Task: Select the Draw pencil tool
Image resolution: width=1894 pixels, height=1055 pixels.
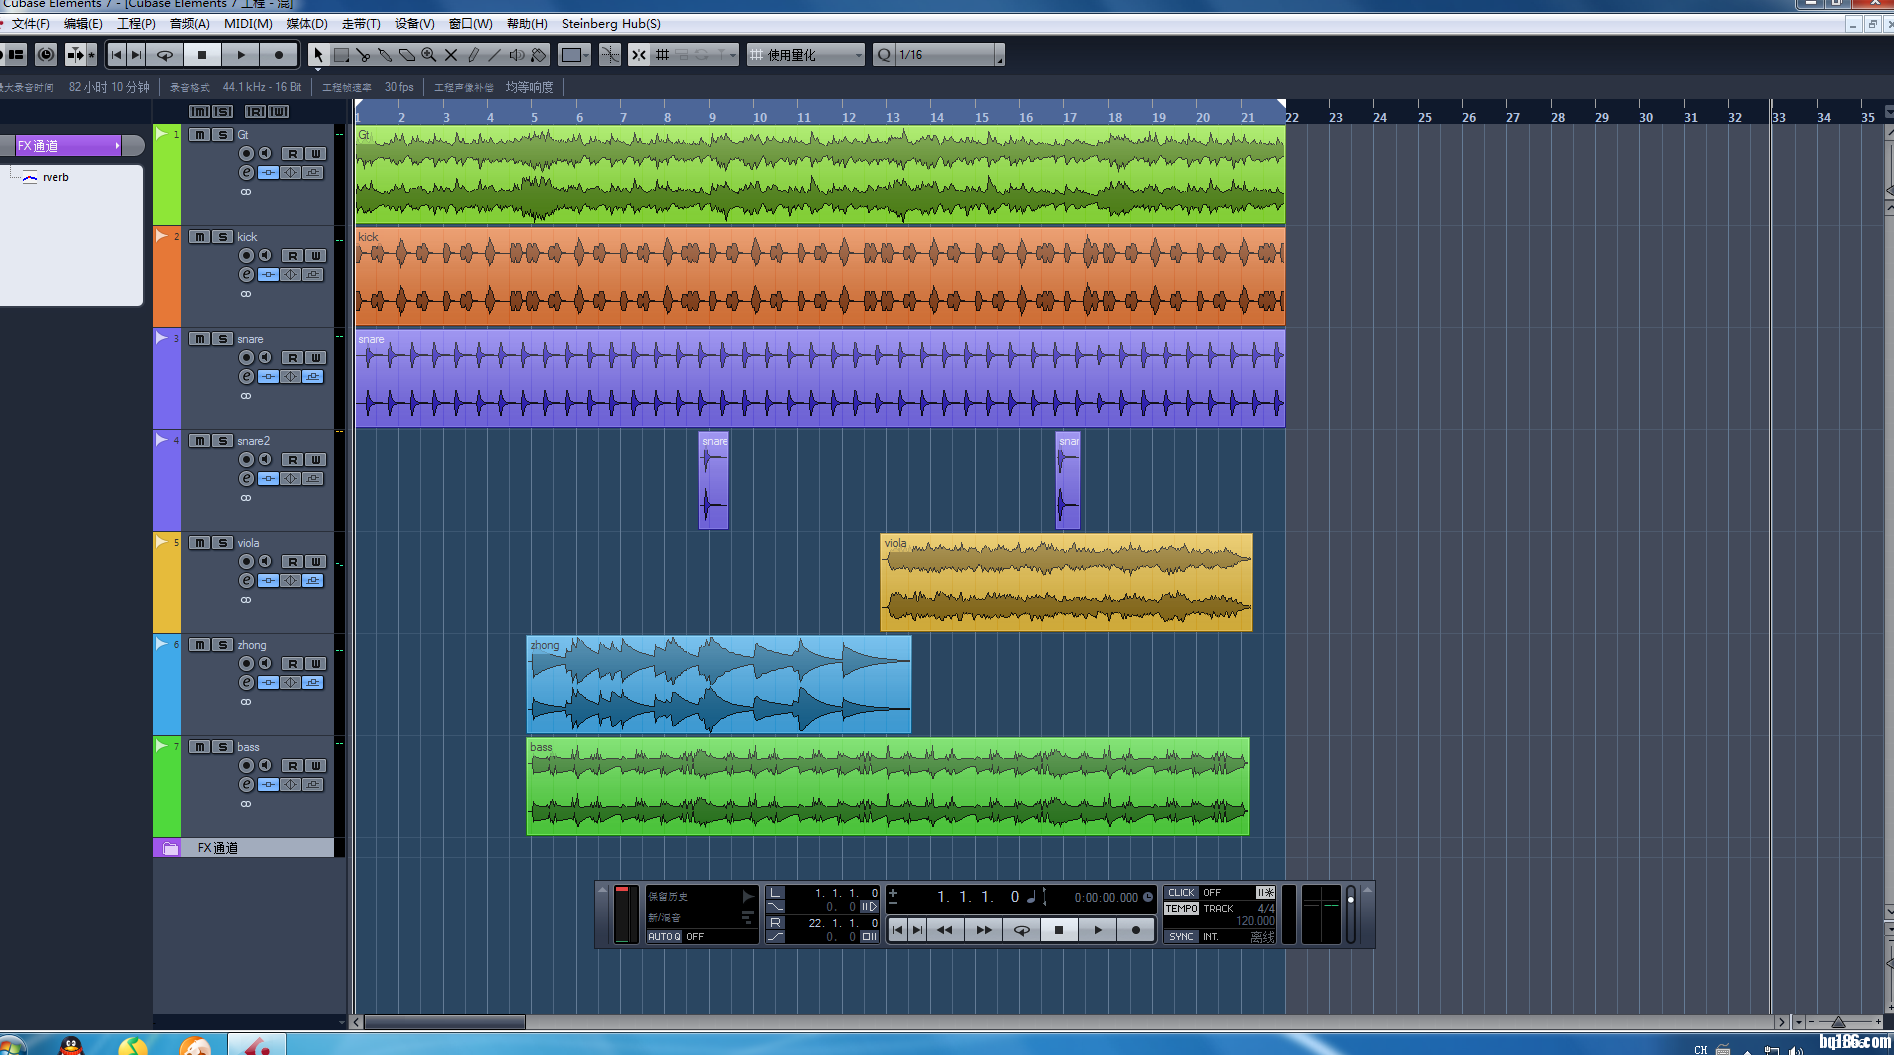Action: [x=473, y=55]
